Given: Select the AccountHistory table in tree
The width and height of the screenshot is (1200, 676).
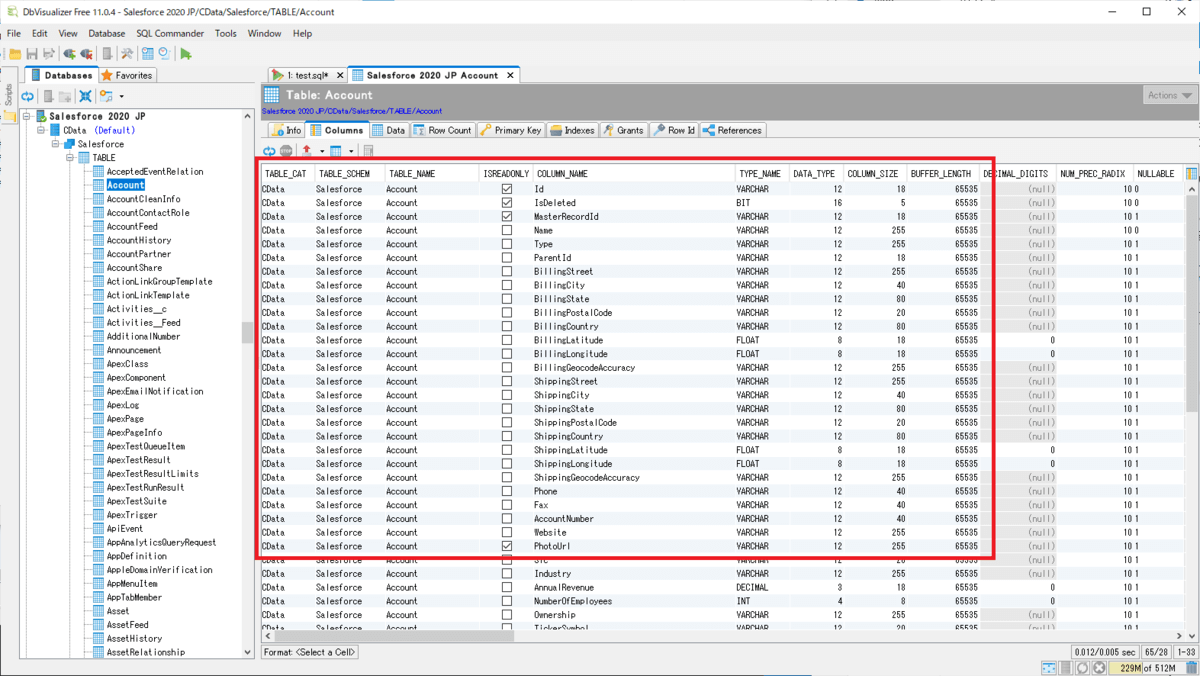Looking at the screenshot, I should 138,240.
